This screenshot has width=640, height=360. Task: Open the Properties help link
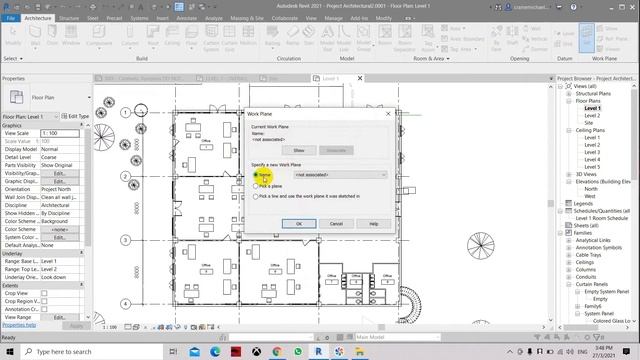coord(19,325)
